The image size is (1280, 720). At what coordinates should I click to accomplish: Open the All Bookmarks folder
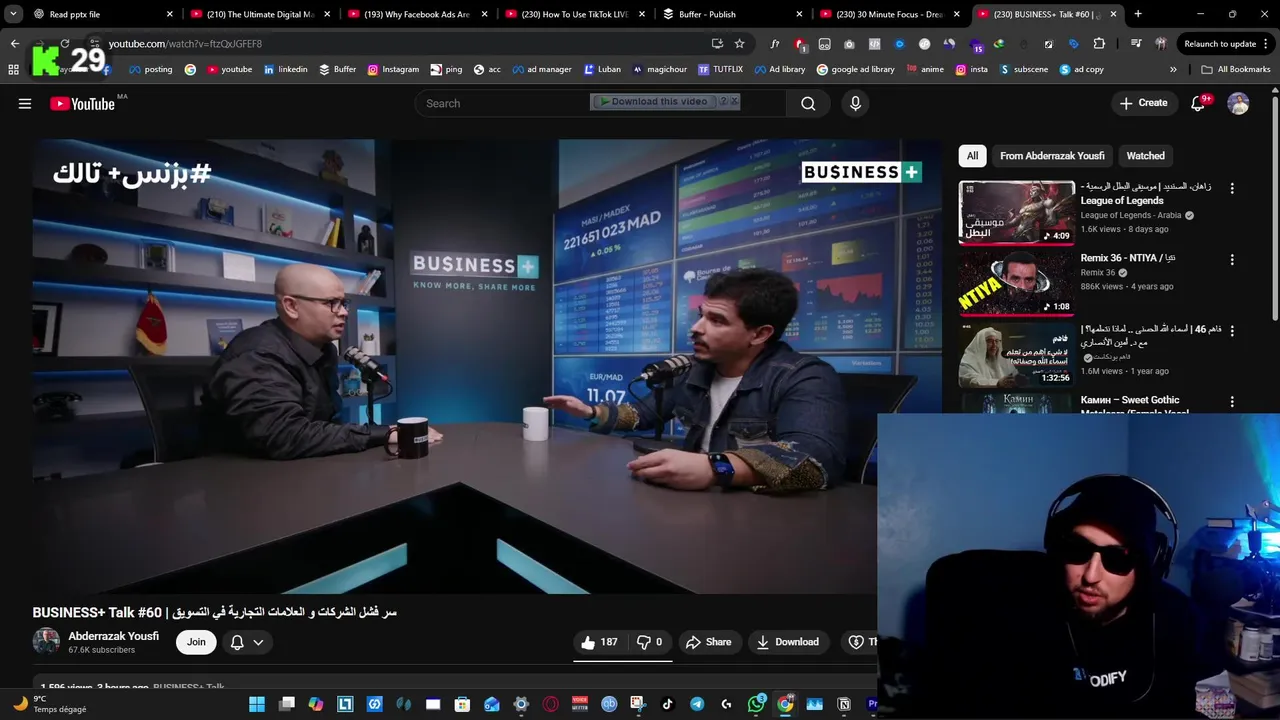coord(1236,69)
